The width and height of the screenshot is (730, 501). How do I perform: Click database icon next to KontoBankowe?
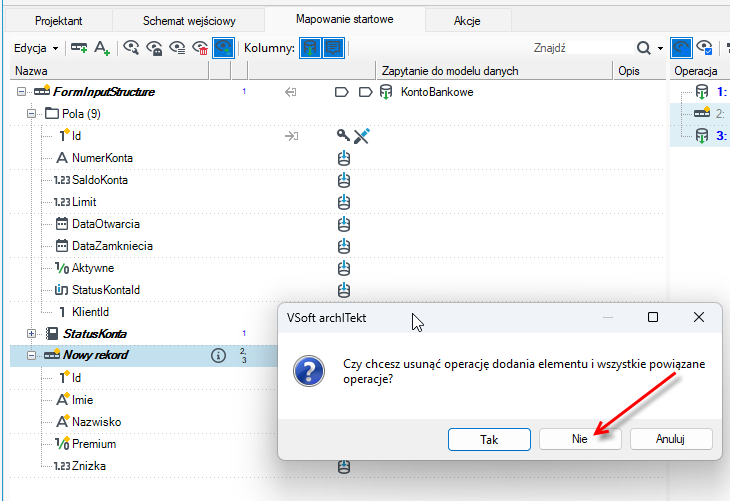[386, 92]
